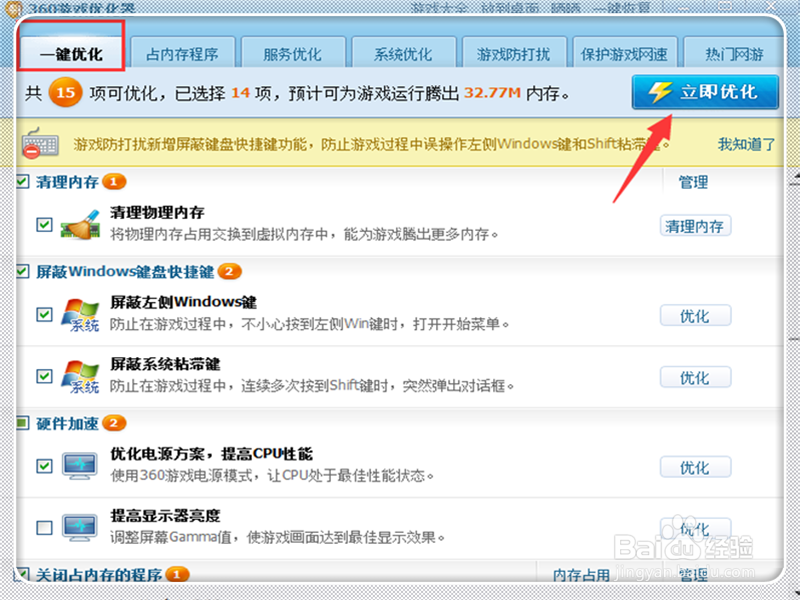Image resolution: width=800 pixels, height=600 pixels.
Task: Select the 系统优化 tab
Action: (x=403, y=53)
